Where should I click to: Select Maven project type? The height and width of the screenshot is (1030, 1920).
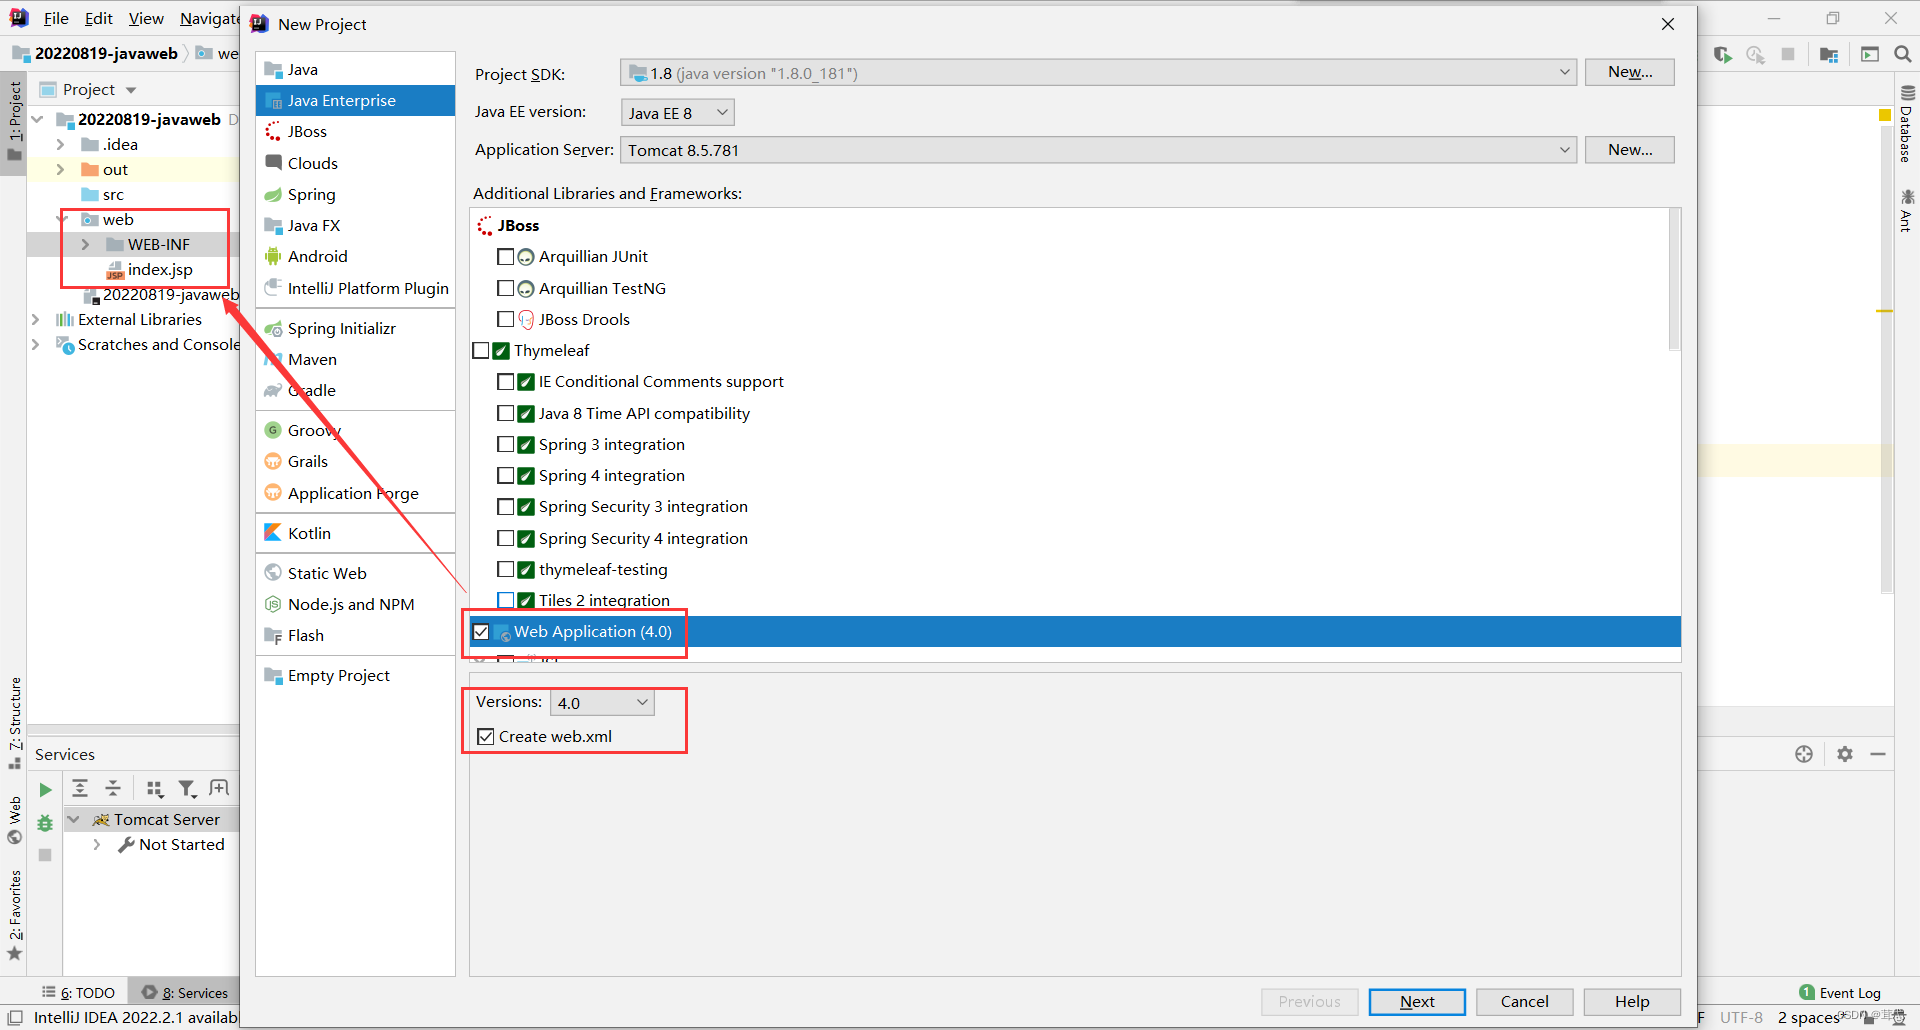355,359
